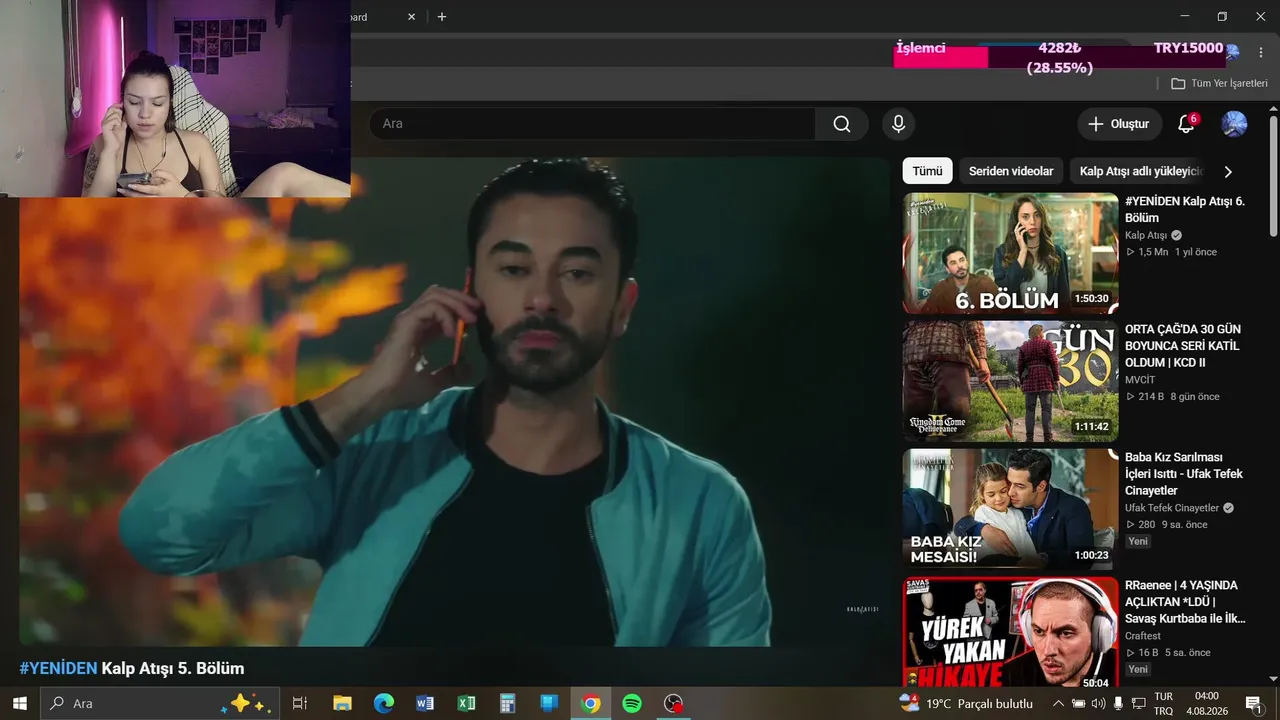Image resolution: width=1280 pixels, height=720 pixels.
Task: Open the Tüm Yer İşaretleri bookmarks folder
Action: tap(1219, 83)
